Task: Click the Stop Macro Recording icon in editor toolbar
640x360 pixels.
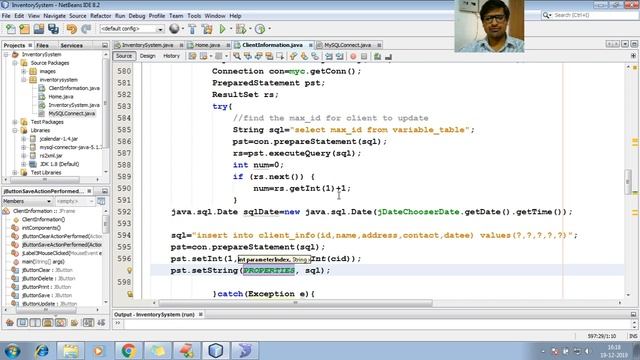Action: click(364, 56)
